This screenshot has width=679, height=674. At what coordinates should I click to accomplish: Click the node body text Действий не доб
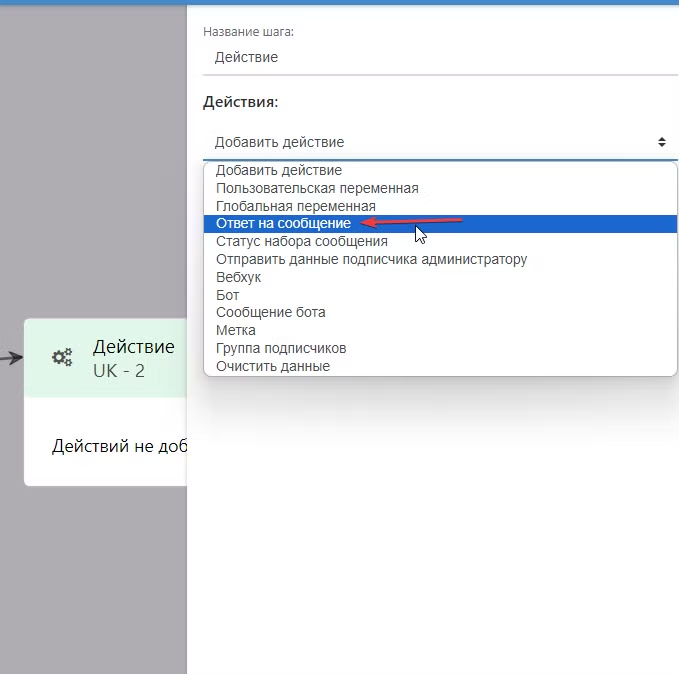coord(118,446)
